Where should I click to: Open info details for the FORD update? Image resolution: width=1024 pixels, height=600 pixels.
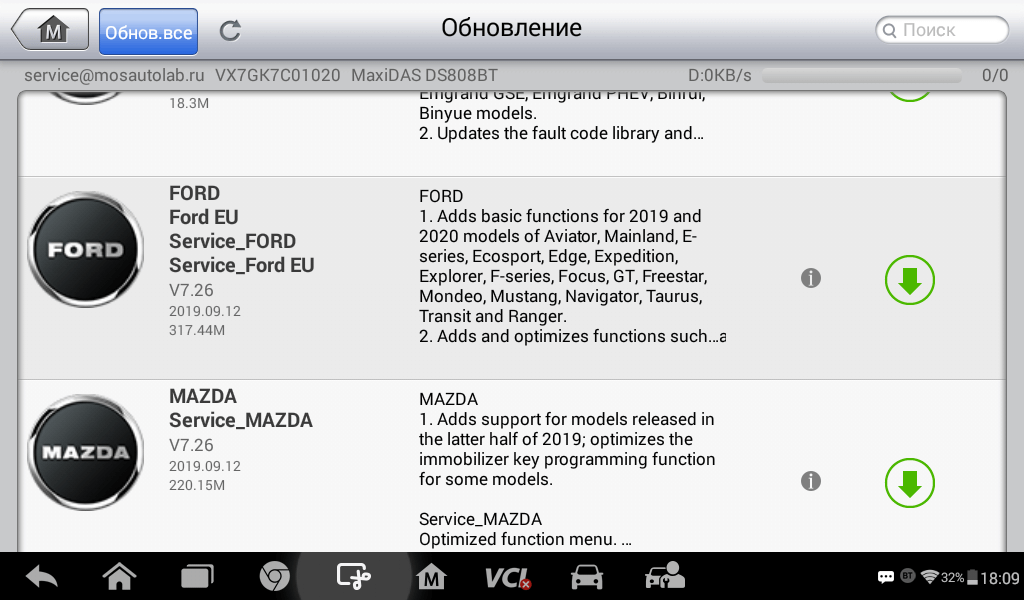(x=810, y=278)
